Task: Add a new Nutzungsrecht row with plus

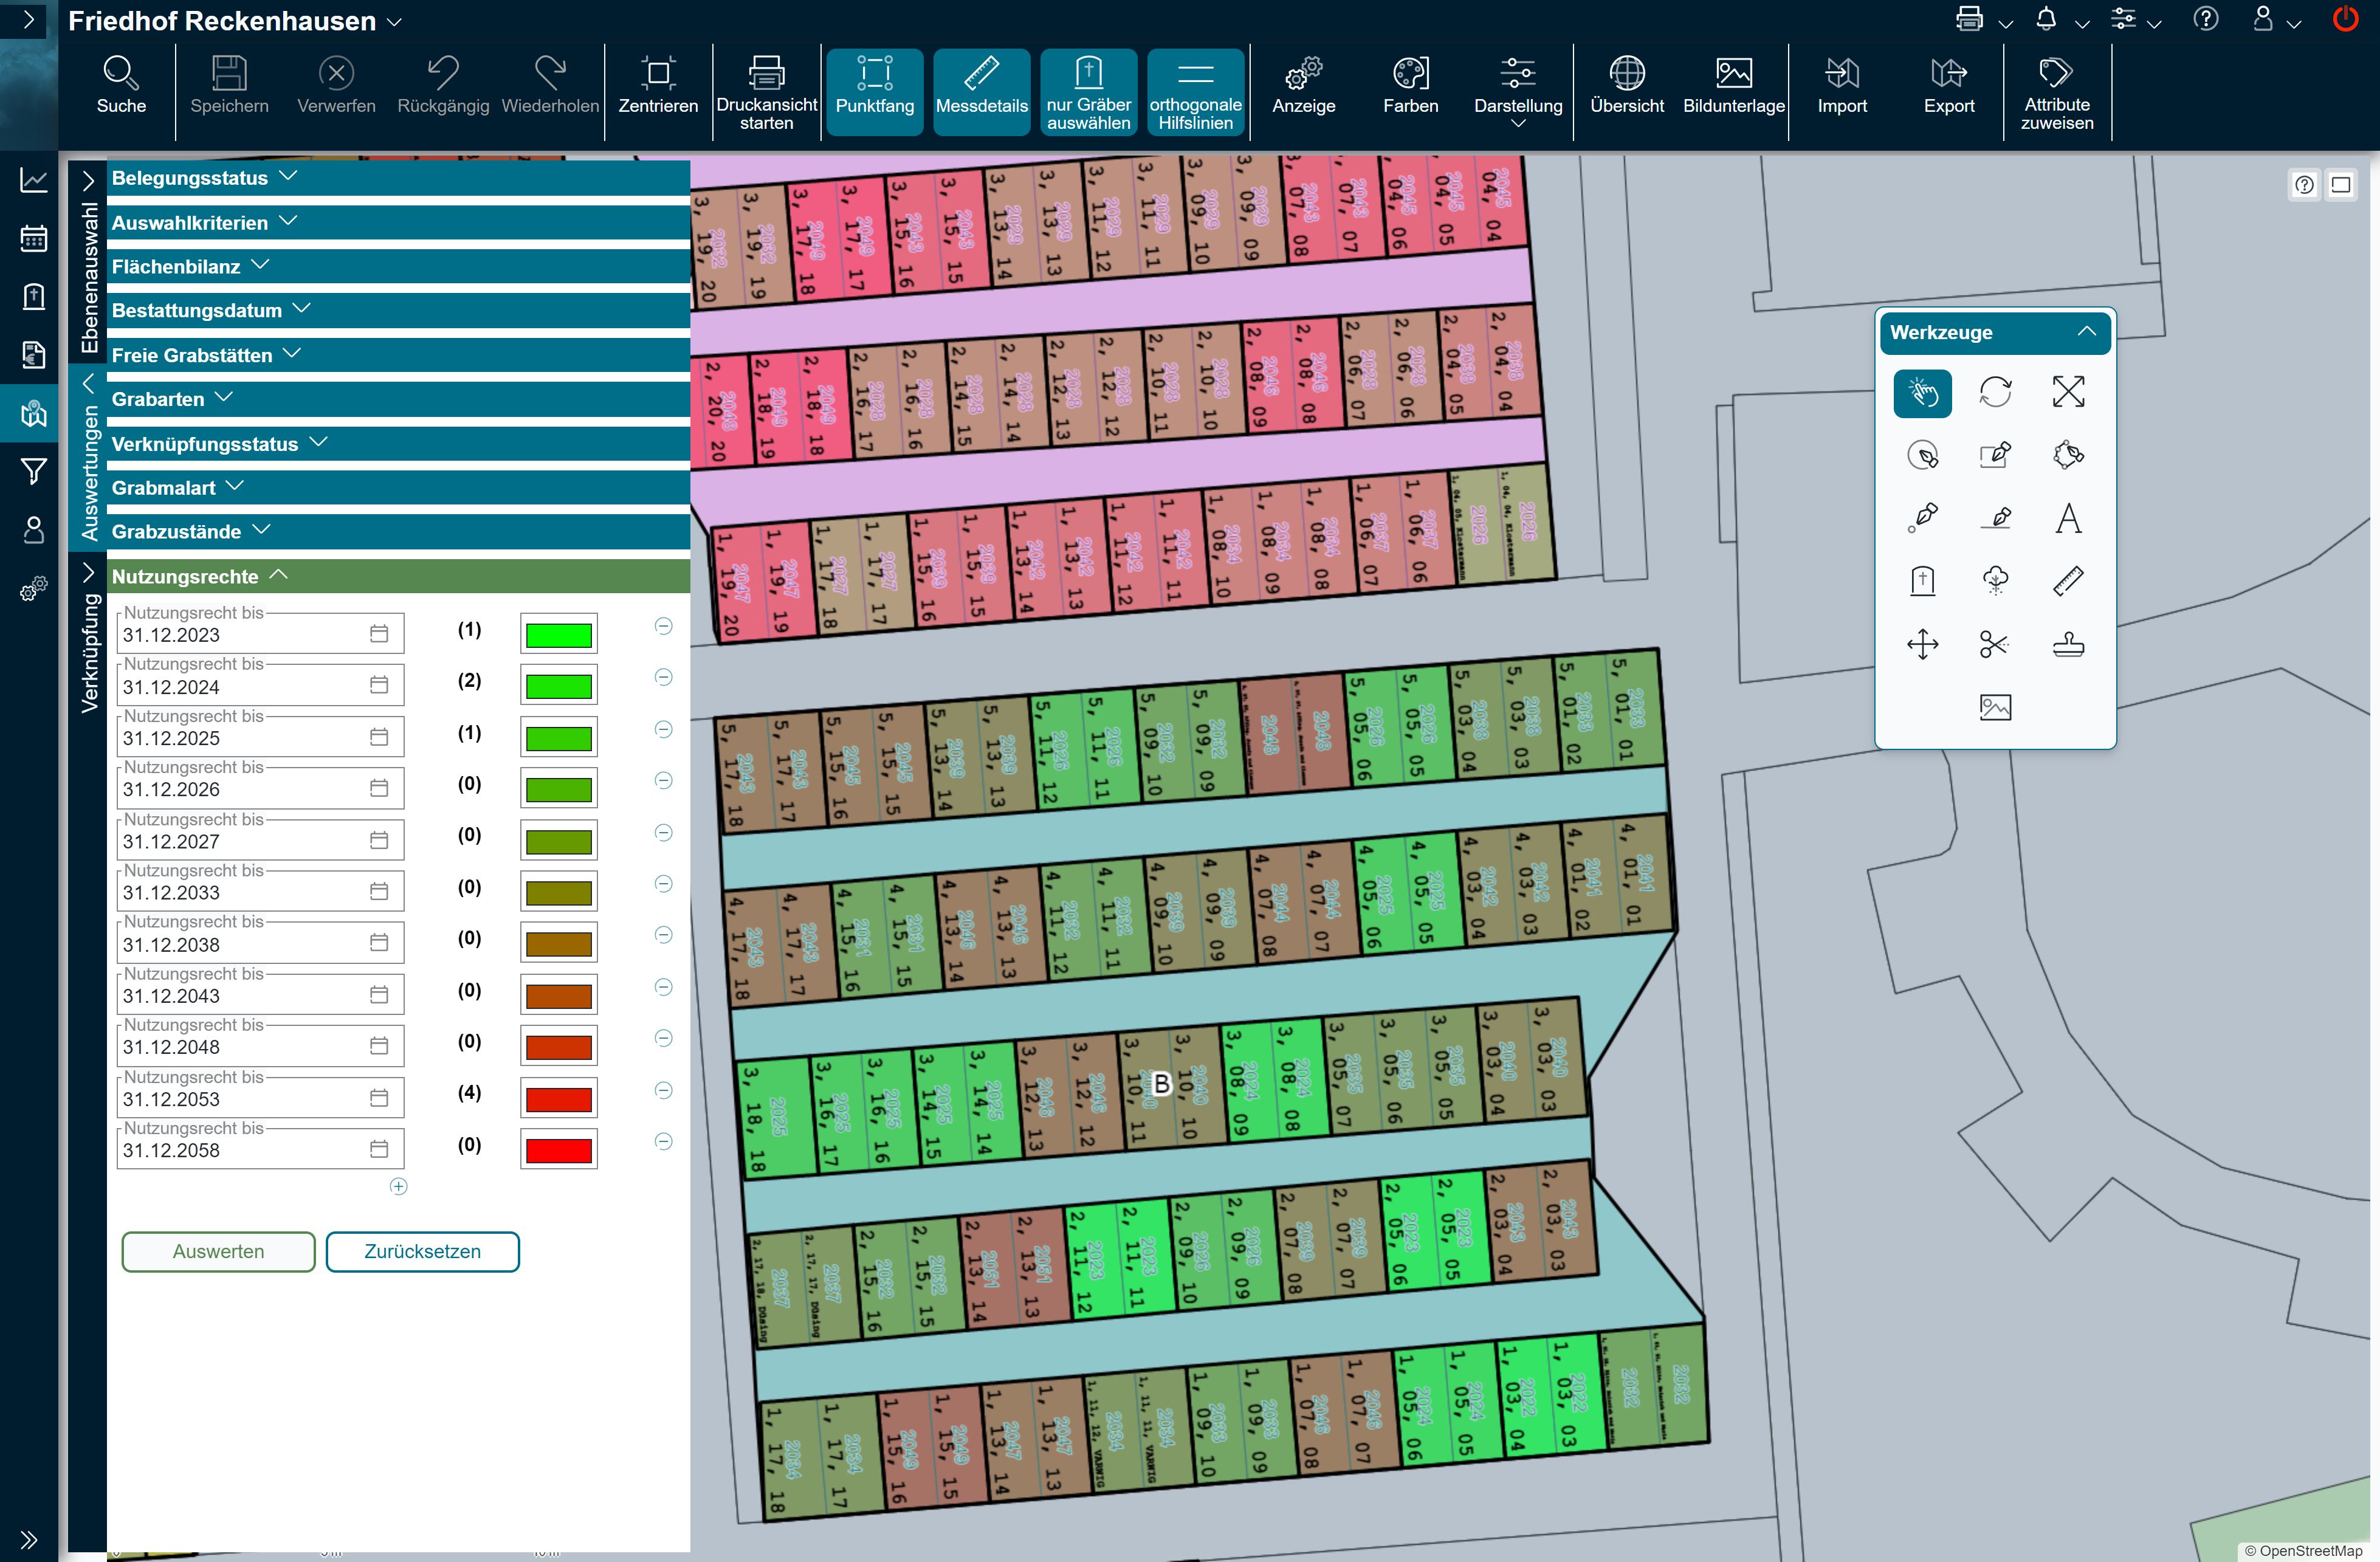Action: point(398,1186)
